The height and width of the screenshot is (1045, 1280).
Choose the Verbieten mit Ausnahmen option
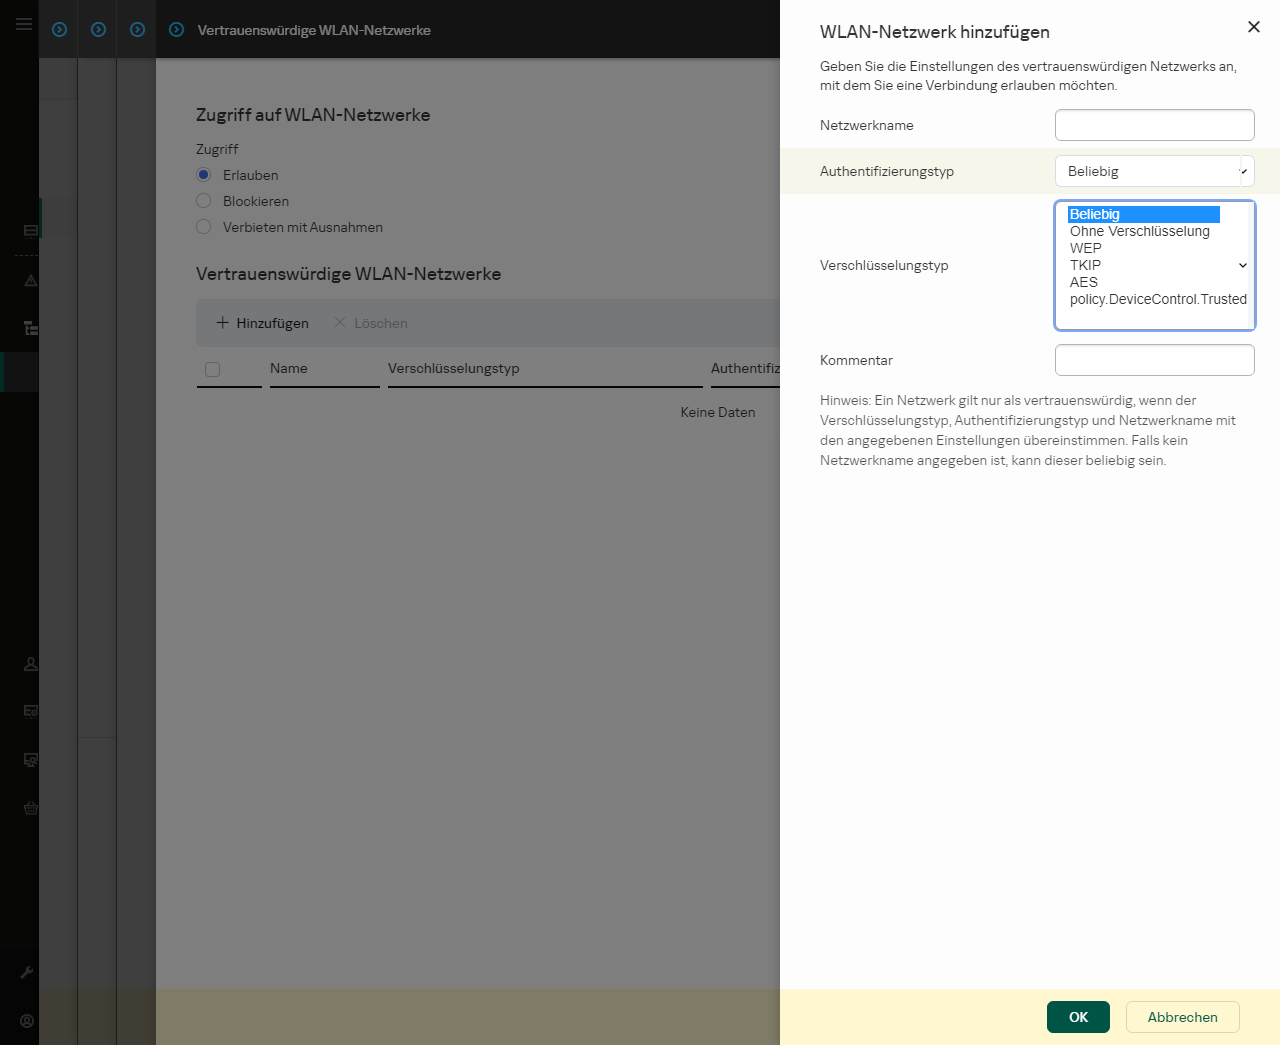tap(204, 227)
